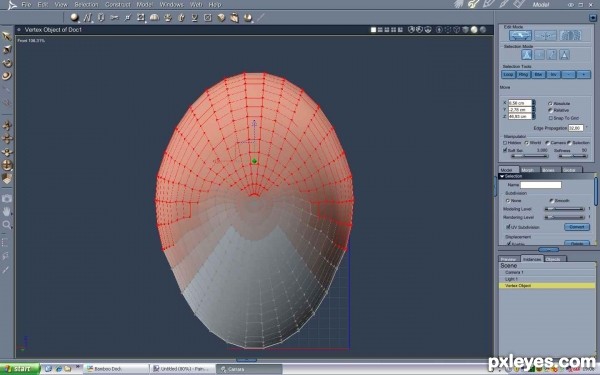Open the Windows menu
The width and height of the screenshot is (600, 375).
click(x=171, y=5)
